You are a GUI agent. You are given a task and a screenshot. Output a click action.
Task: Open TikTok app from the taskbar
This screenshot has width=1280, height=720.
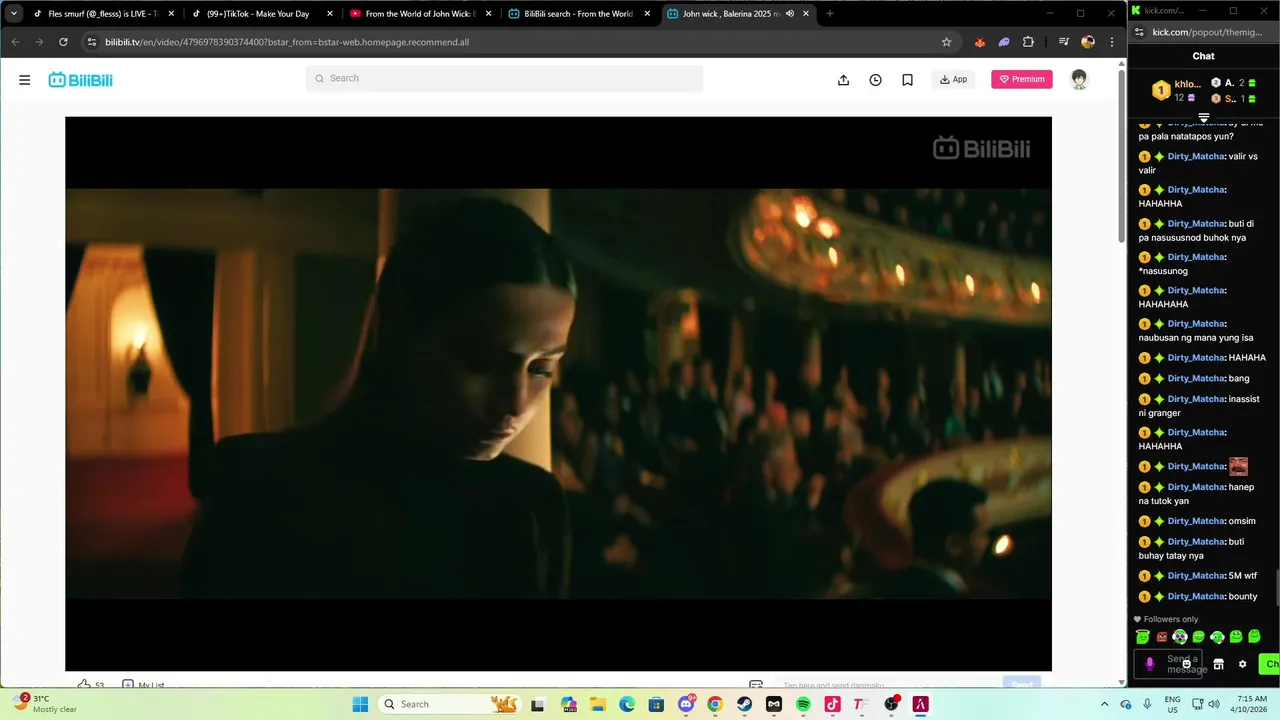click(x=832, y=704)
